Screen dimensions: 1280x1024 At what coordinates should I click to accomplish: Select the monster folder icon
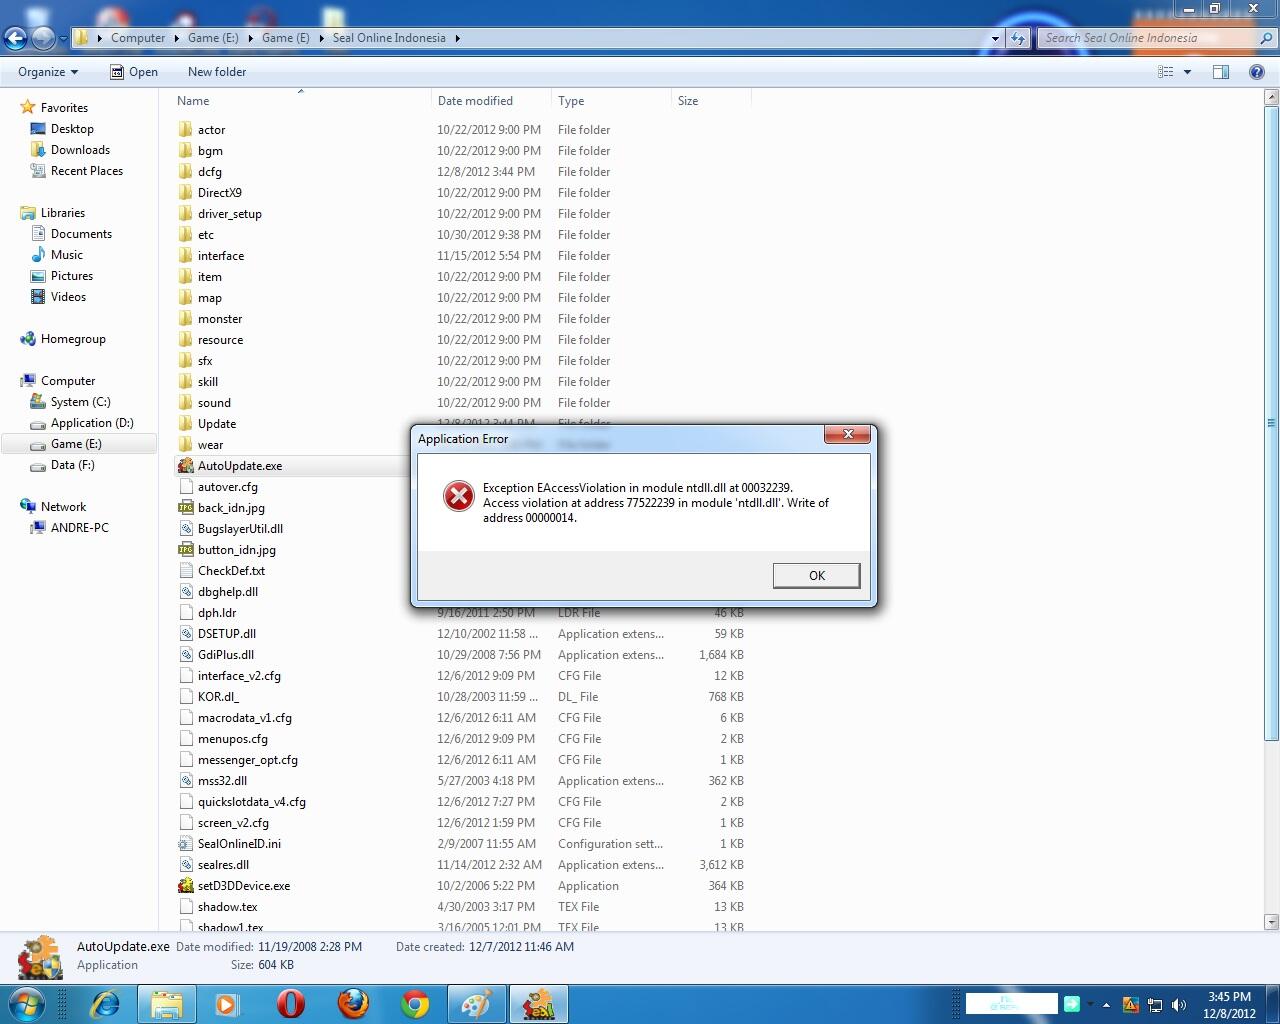(185, 318)
